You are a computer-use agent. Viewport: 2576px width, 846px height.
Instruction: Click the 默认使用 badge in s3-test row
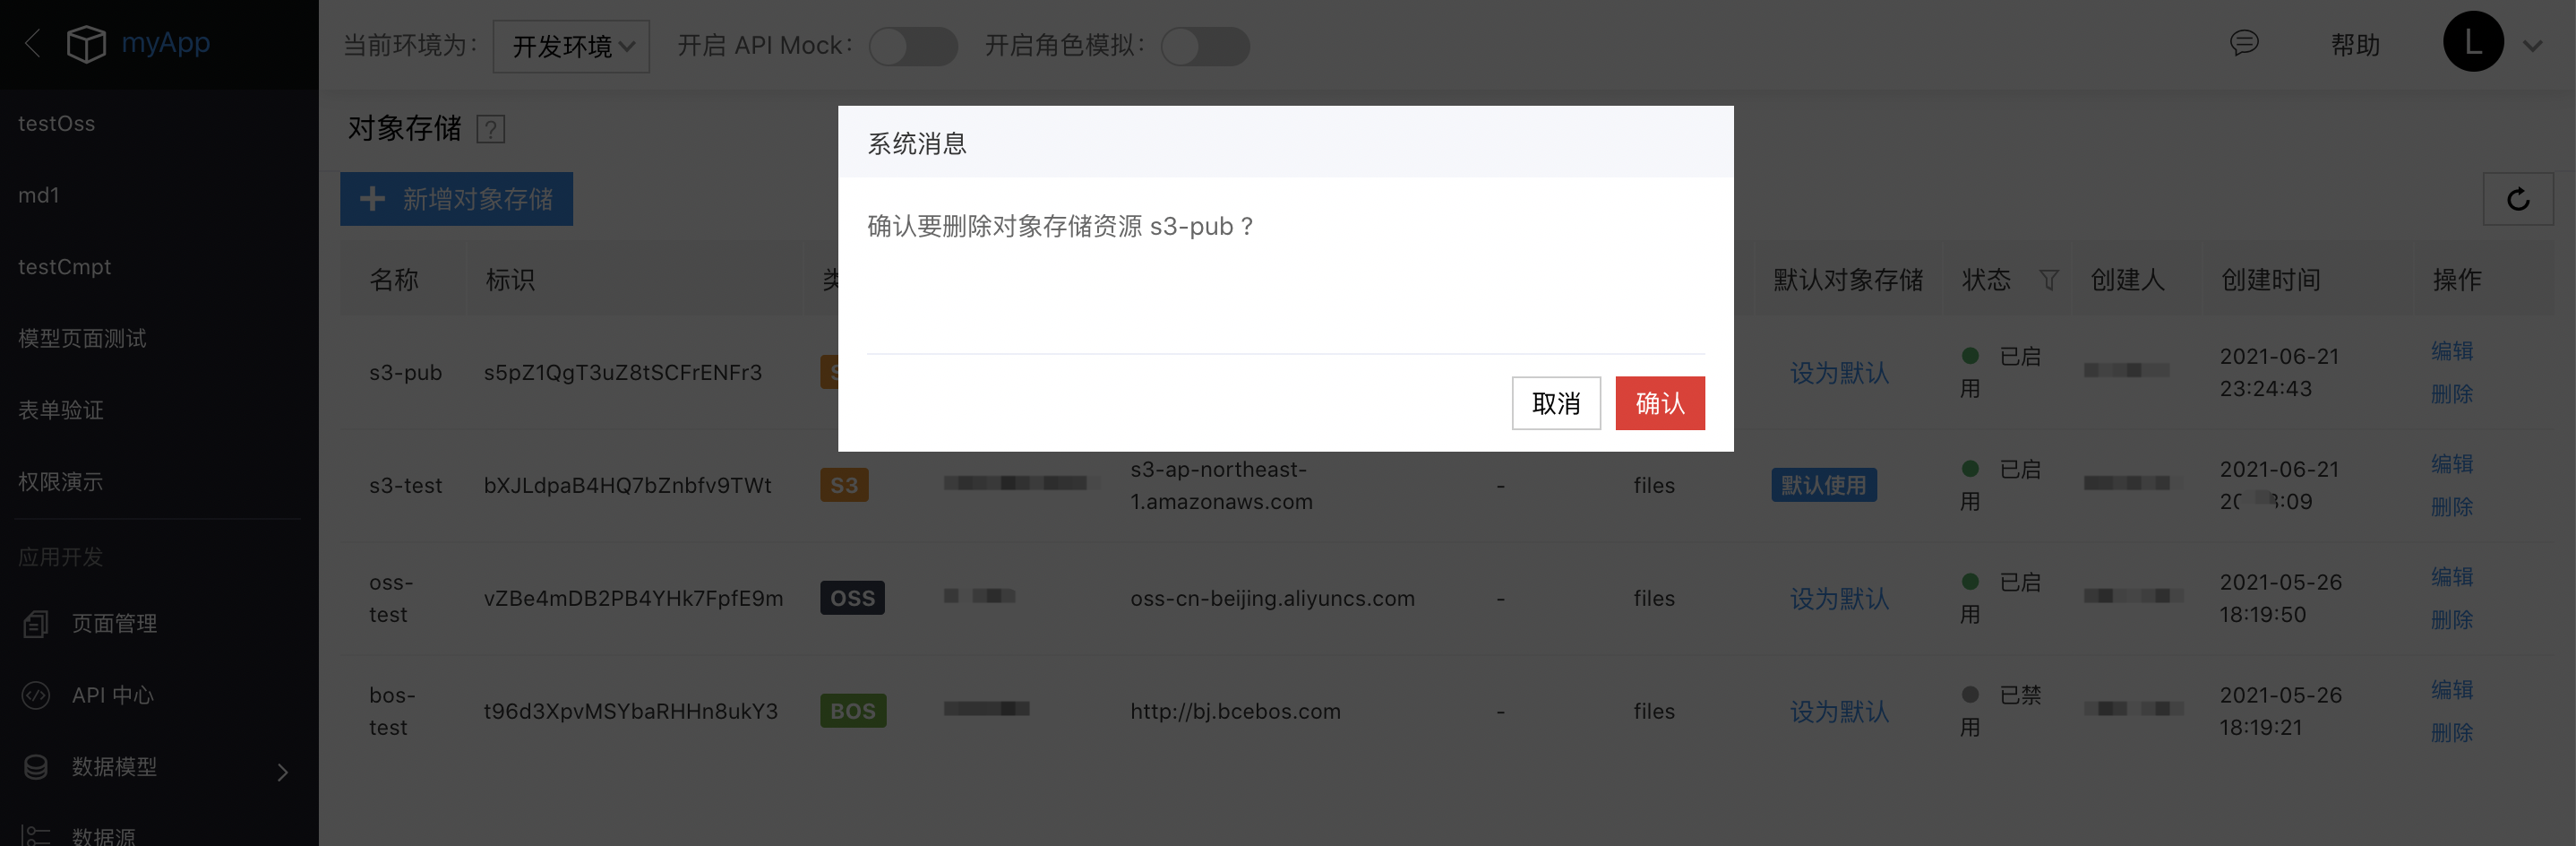pyautogui.click(x=1824, y=485)
